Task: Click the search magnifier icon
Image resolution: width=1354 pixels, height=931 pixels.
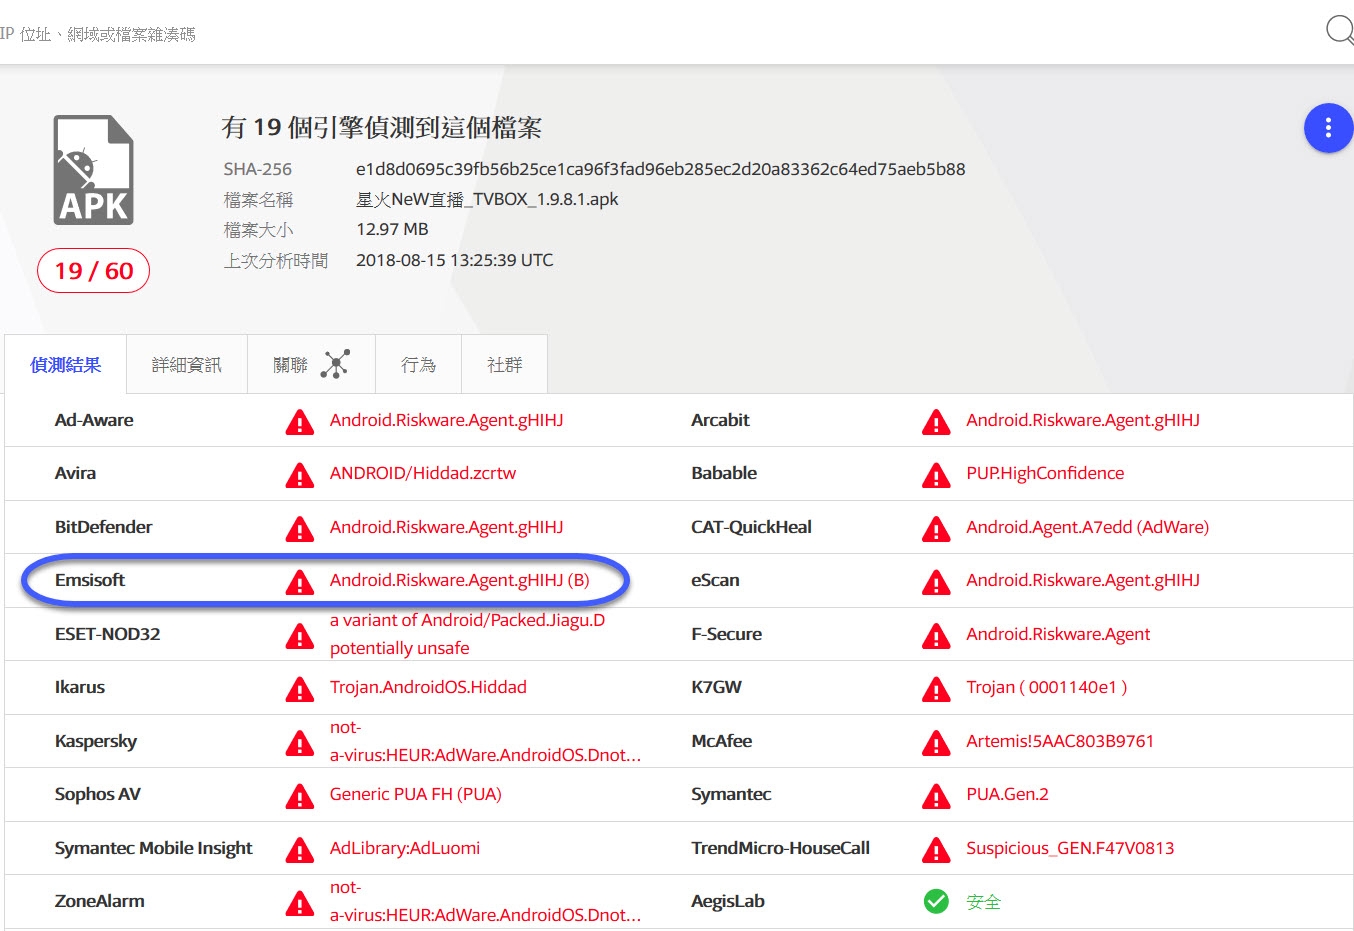Action: click(1340, 30)
